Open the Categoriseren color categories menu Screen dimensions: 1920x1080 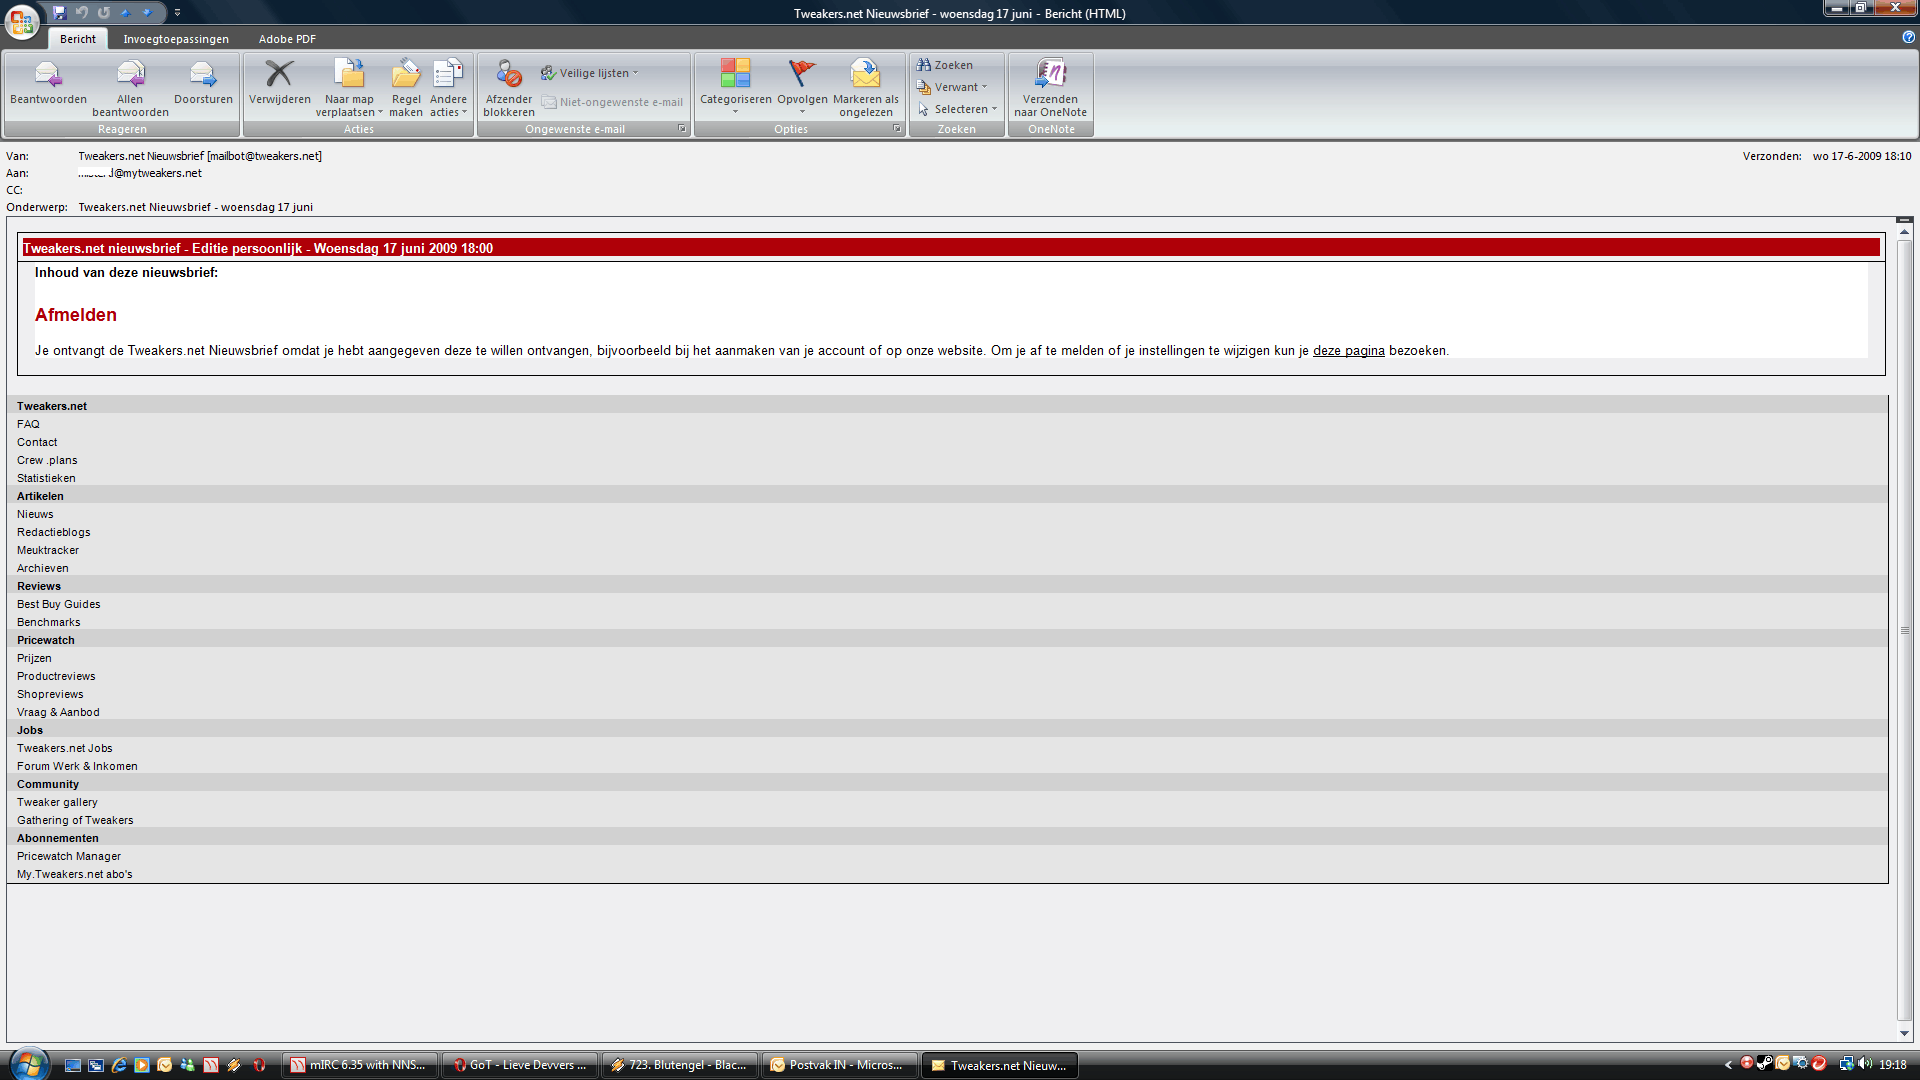pyautogui.click(x=735, y=86)
